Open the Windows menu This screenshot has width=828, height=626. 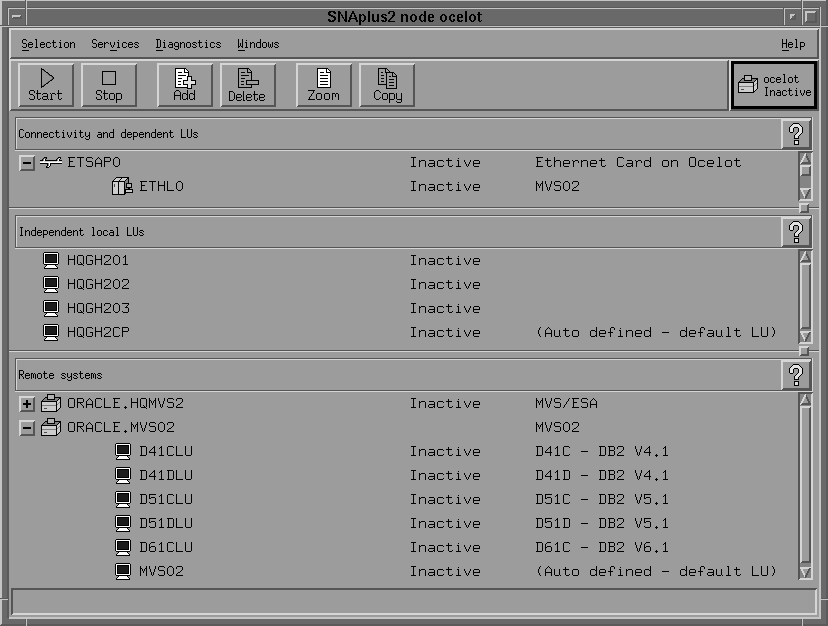257,44
